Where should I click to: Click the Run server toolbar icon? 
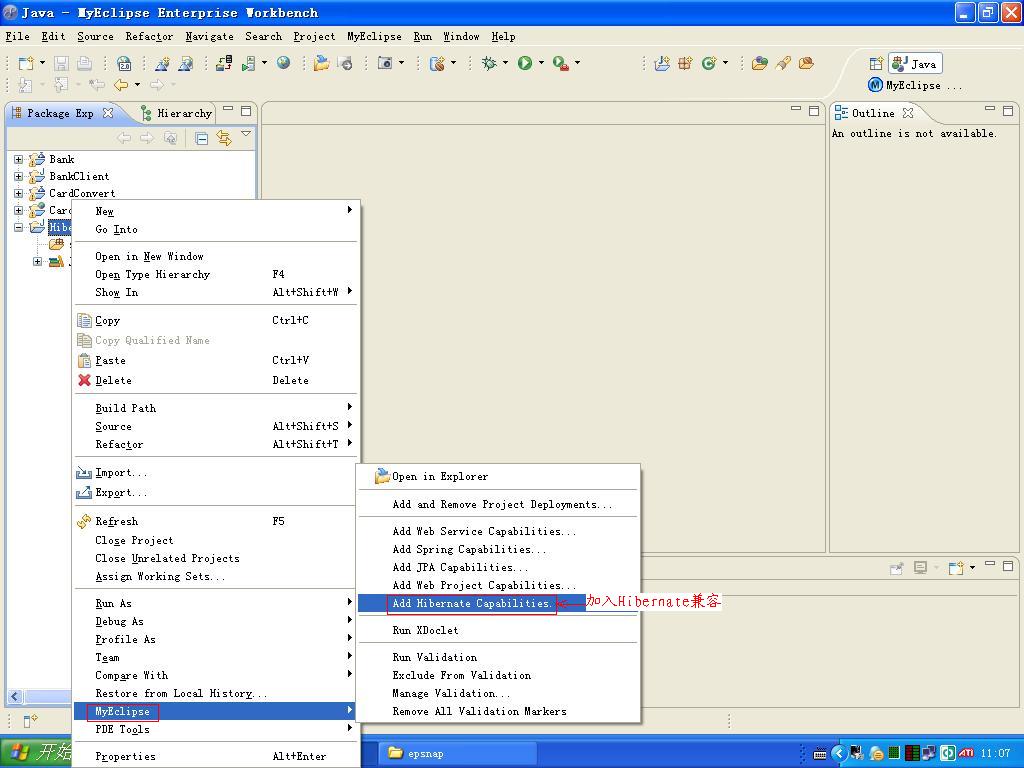click(x=249, y=63)
